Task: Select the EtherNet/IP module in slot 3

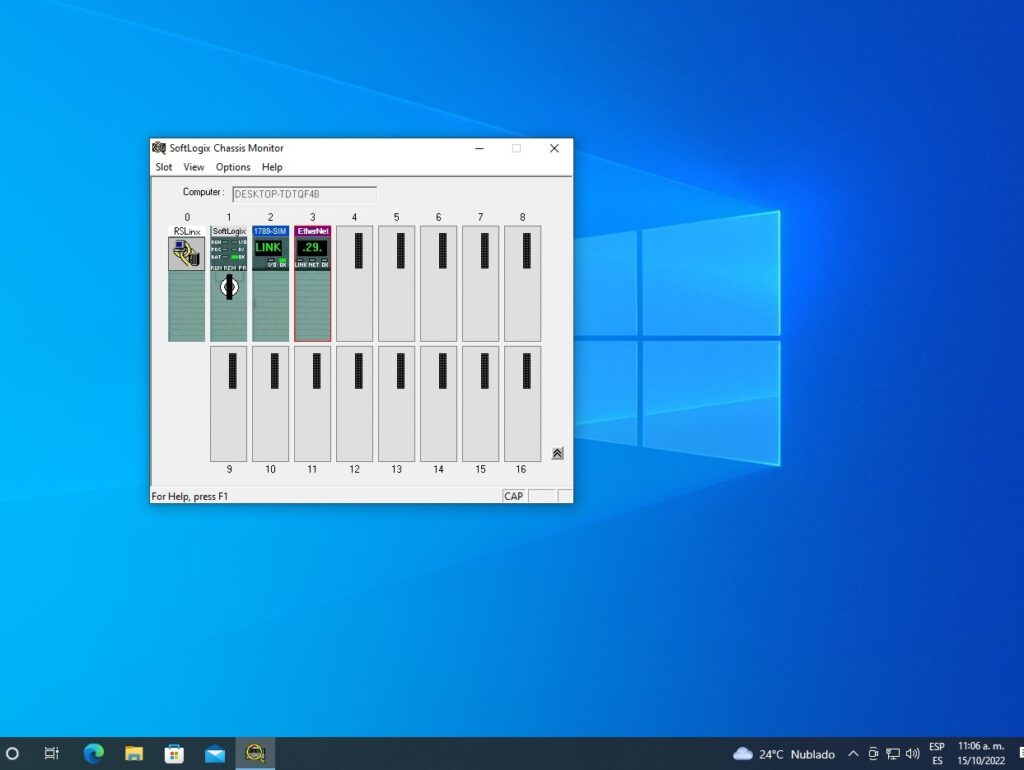Action: tap(312, 310)
